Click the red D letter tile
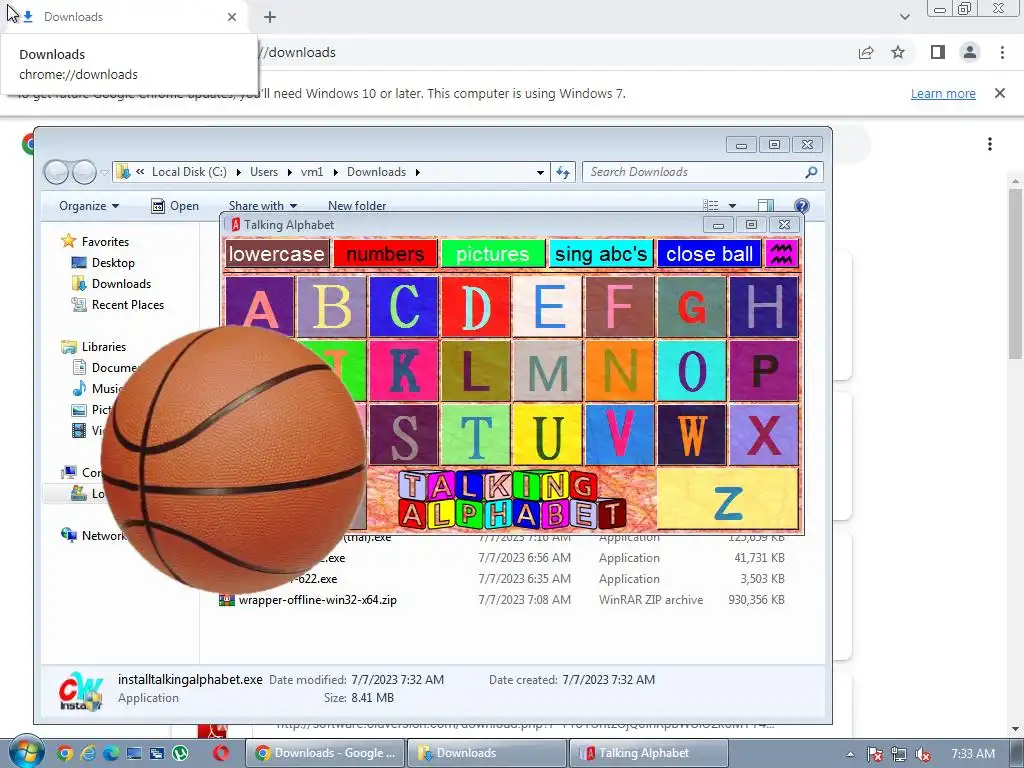This screenshot has width=1024, height=768. (476, 306)
